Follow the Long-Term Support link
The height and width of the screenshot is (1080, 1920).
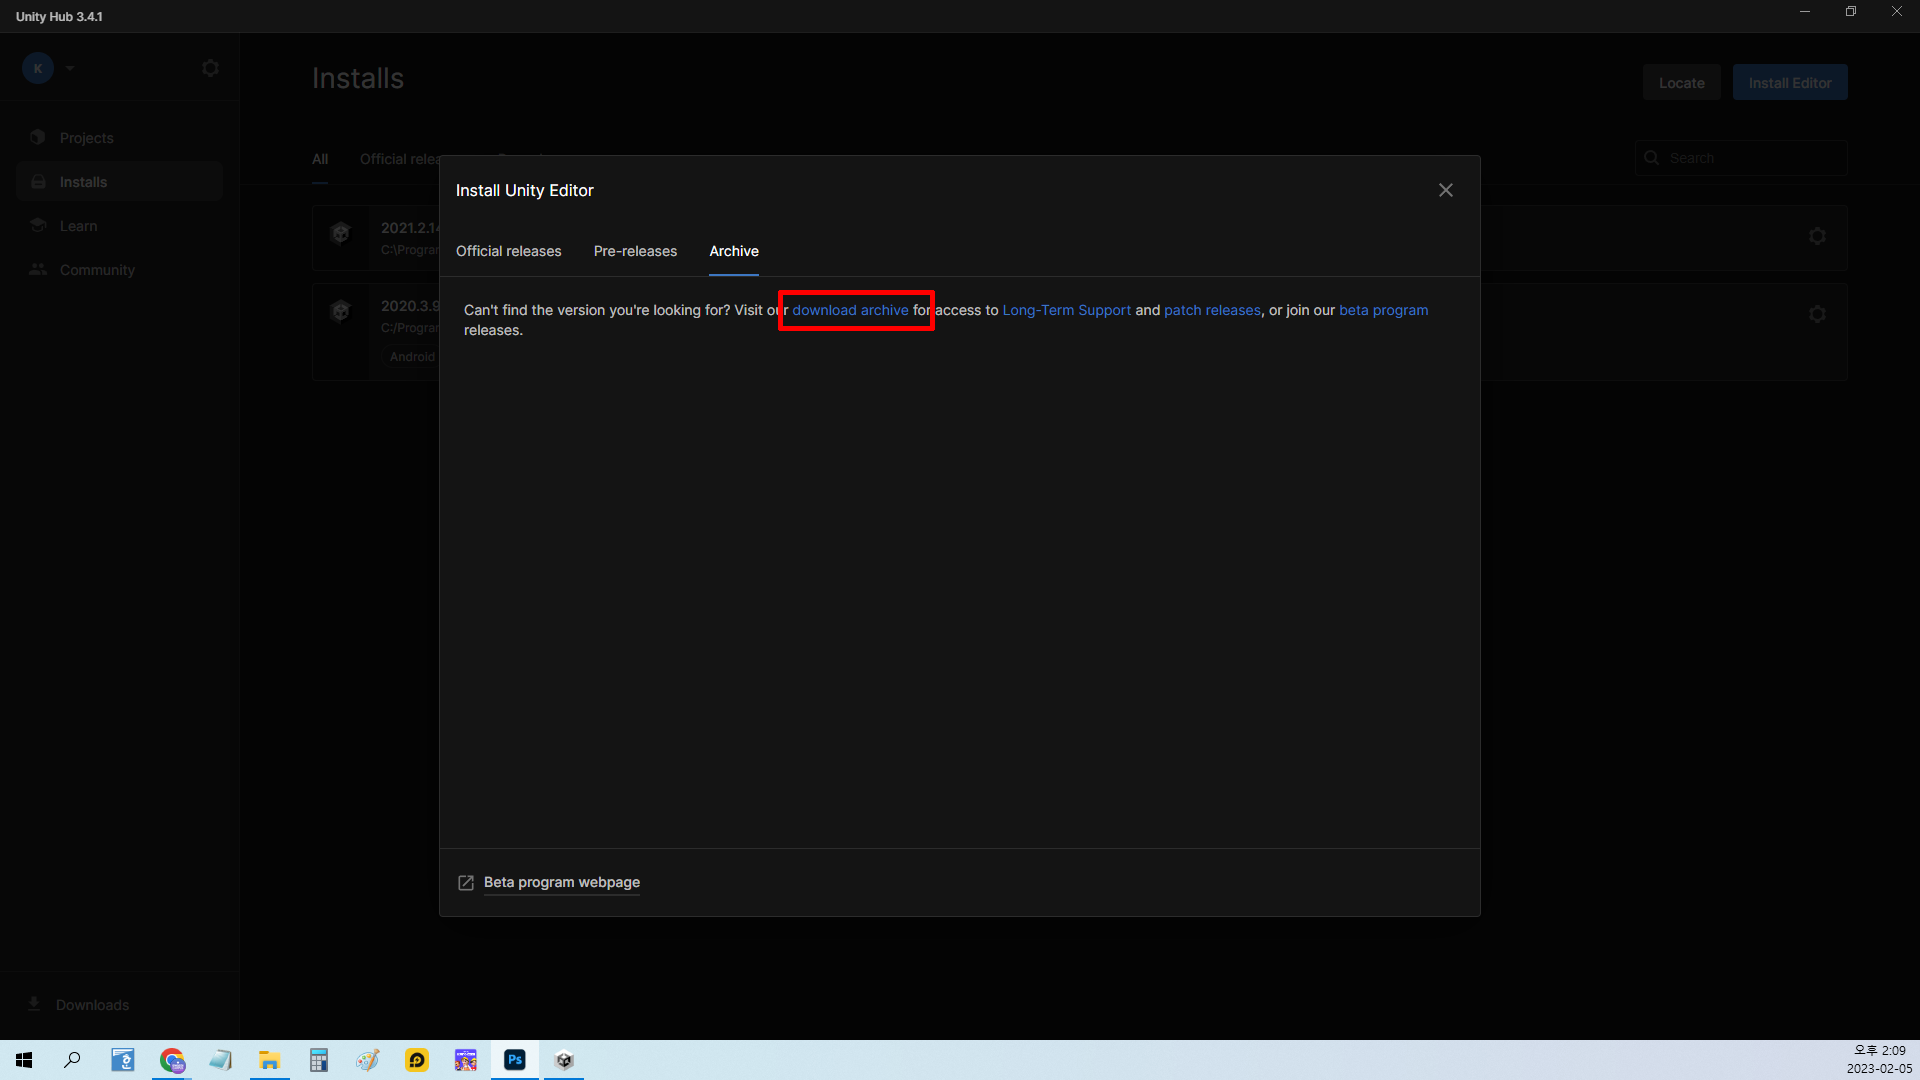[x=1066, y=310]
